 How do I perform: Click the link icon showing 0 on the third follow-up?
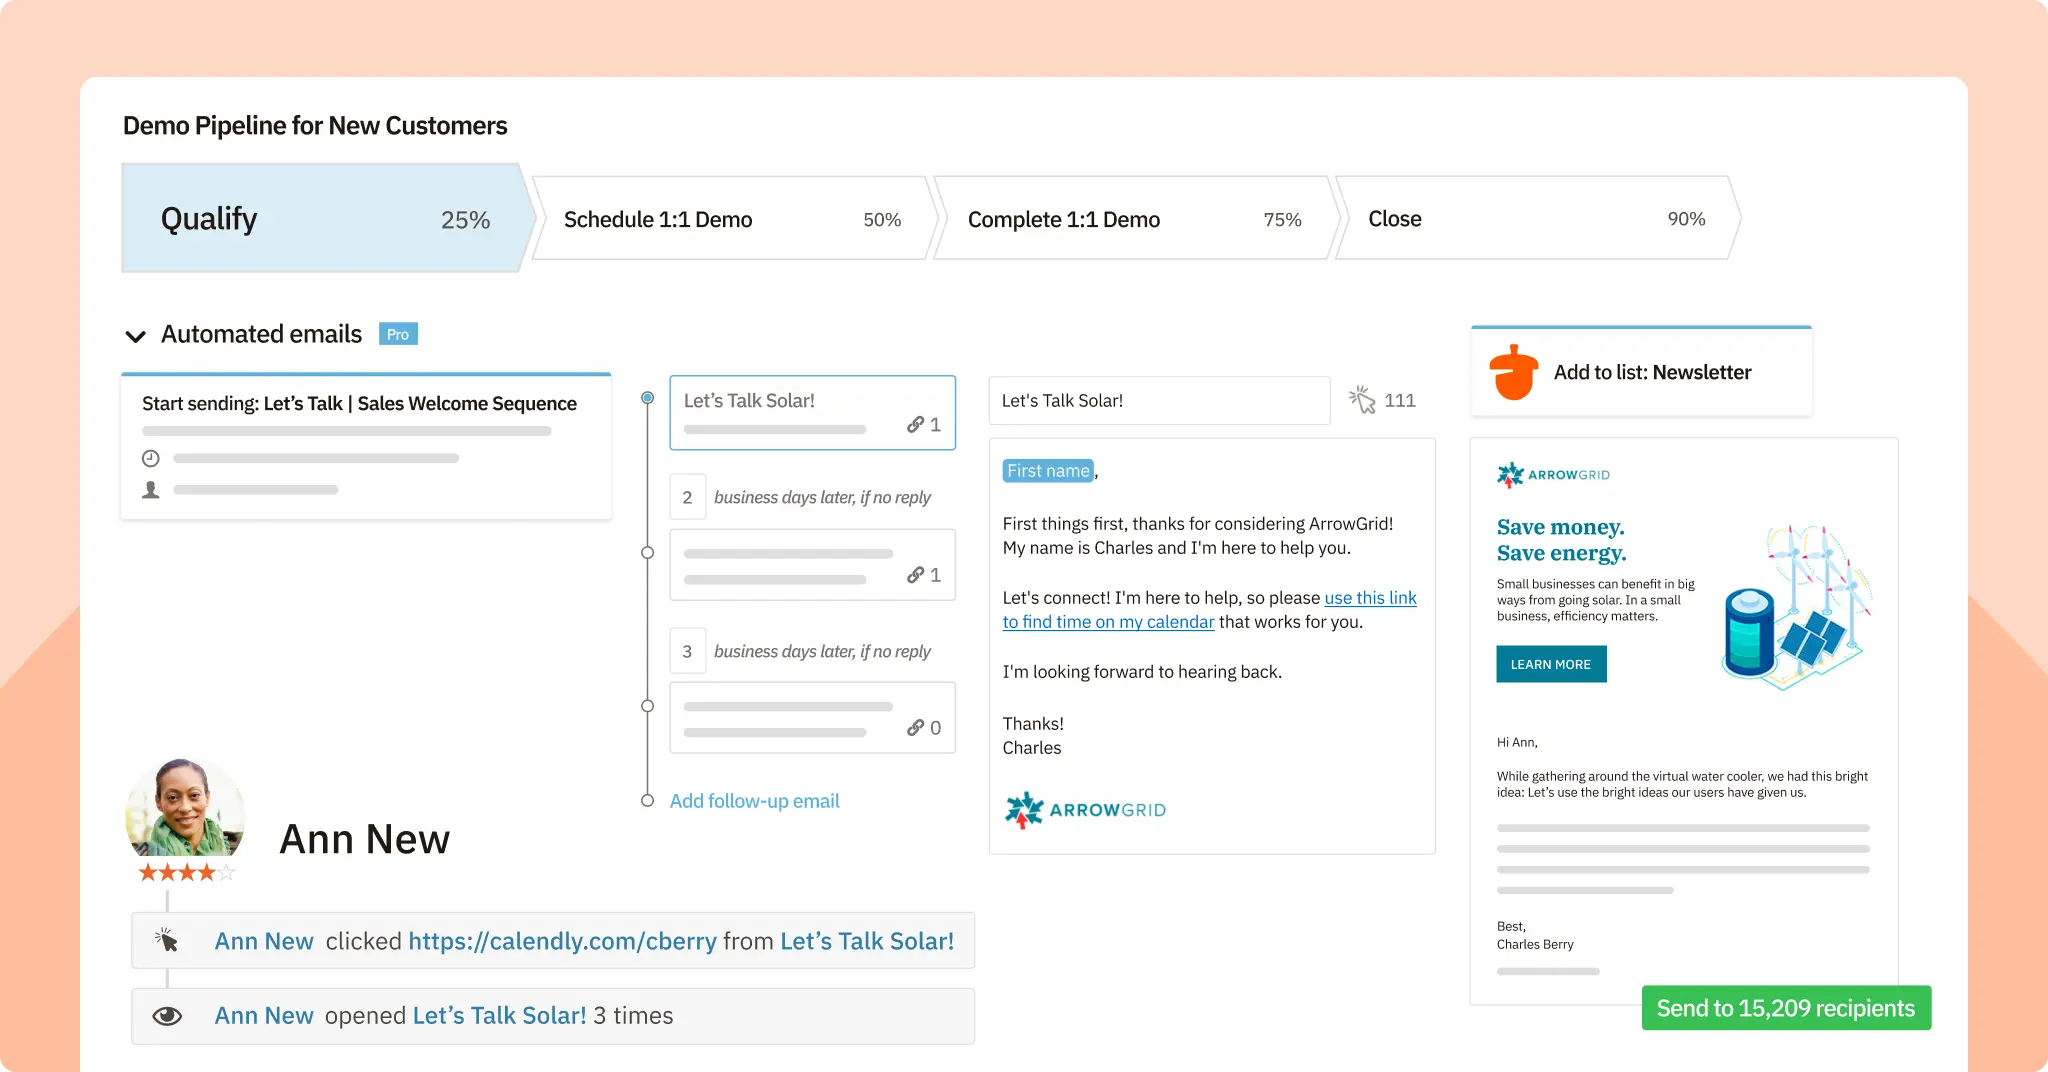pos(916,727)
